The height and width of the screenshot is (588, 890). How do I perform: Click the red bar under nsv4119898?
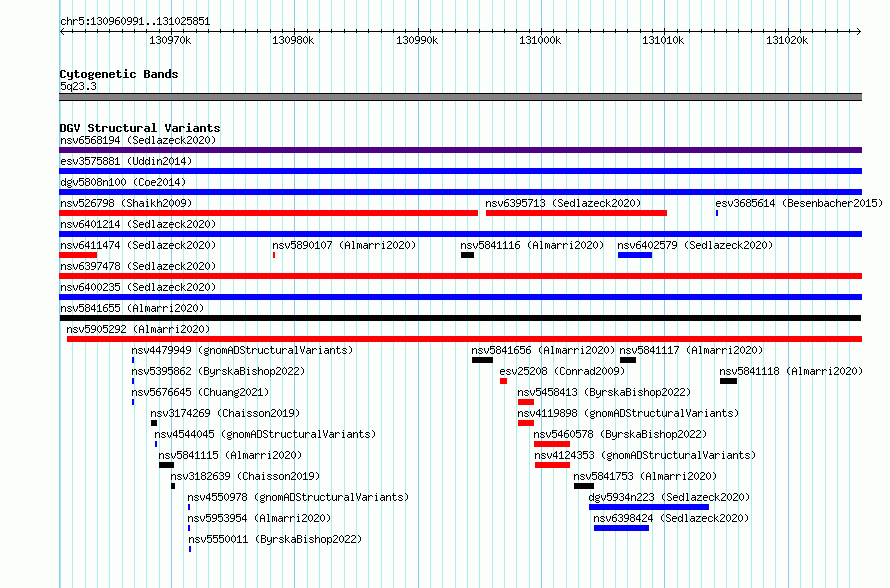(526, 423)
